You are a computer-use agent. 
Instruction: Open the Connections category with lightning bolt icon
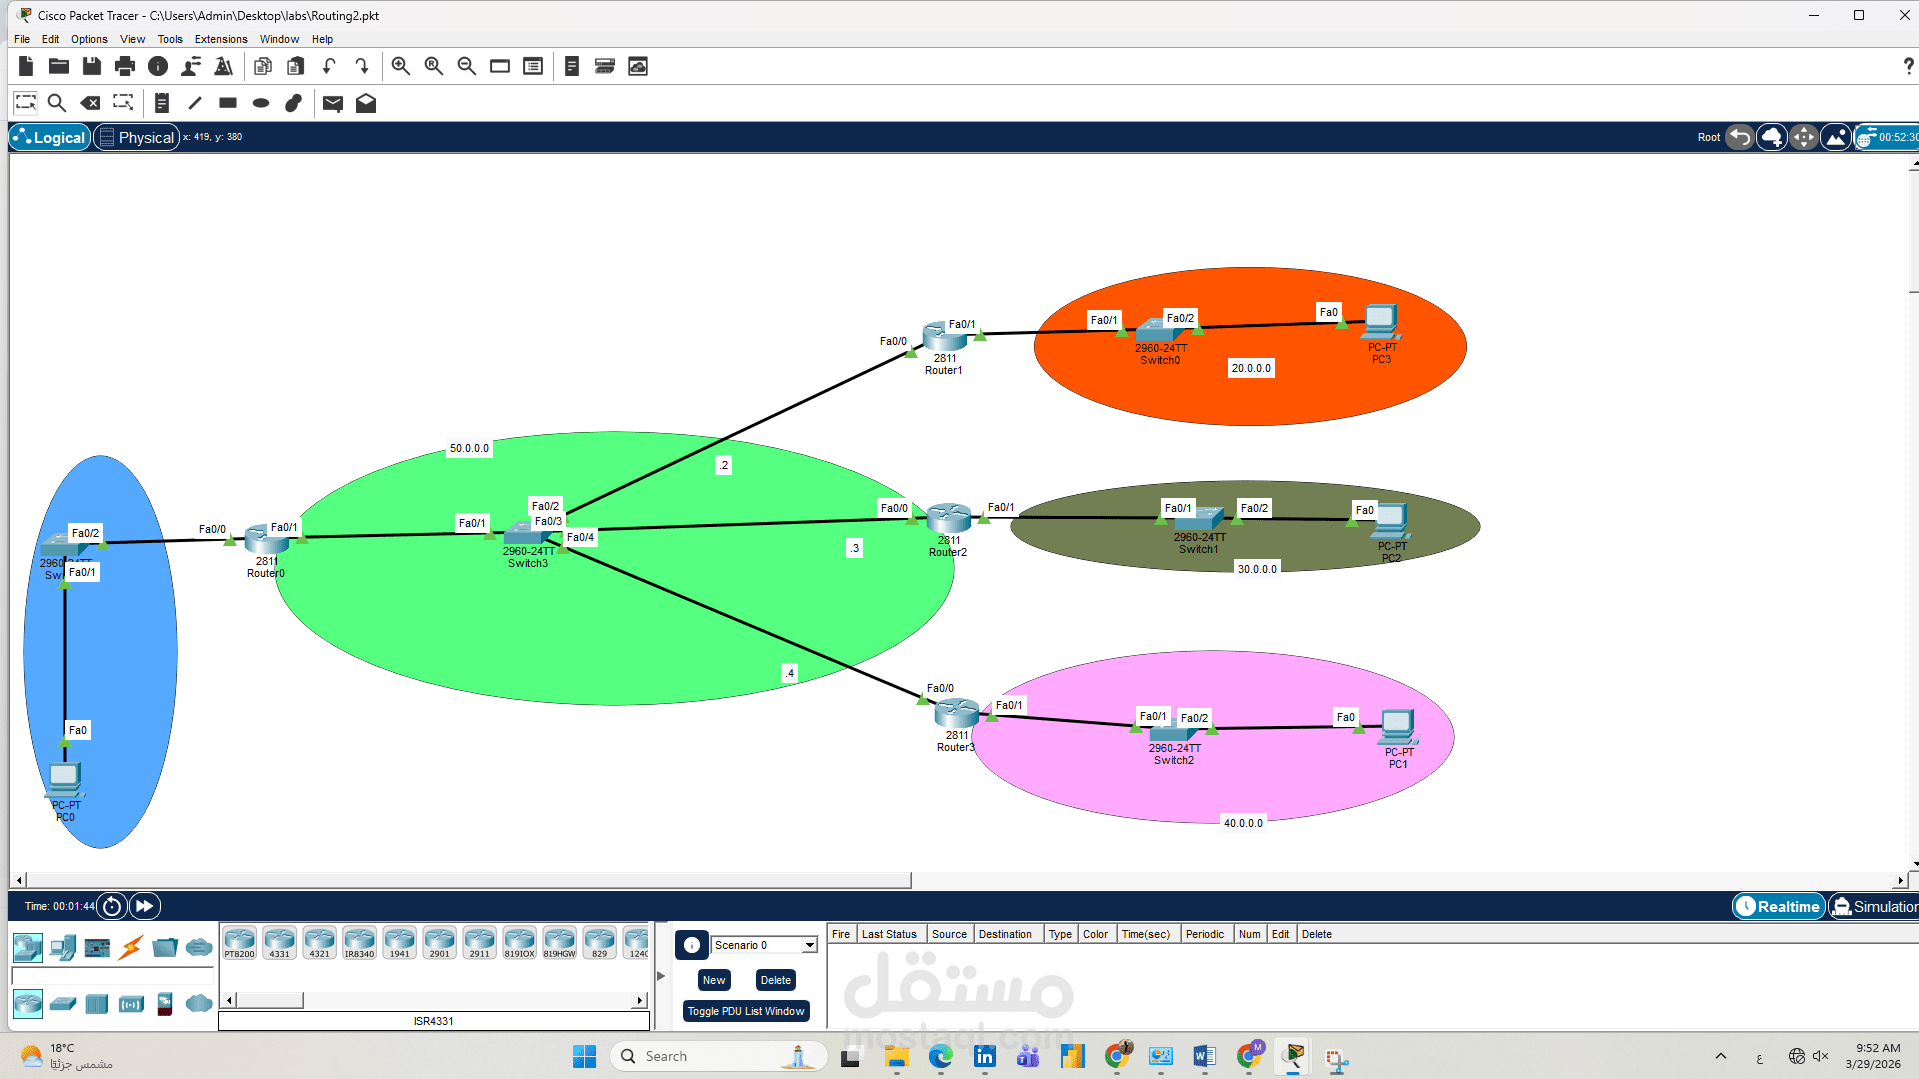(x=130, y=947)
